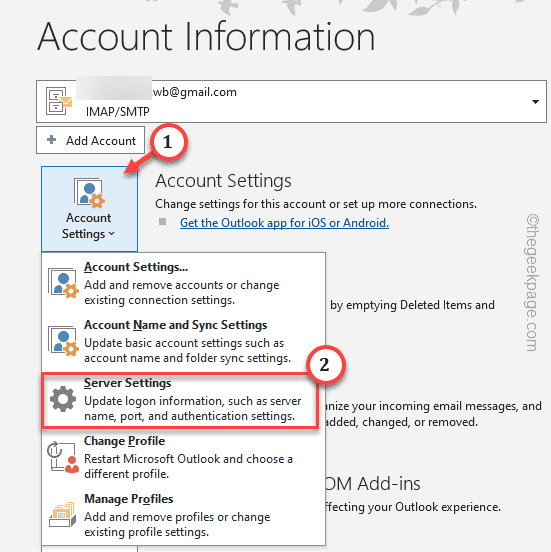Screen dimensions: 551x552
Task: Click 'Update logon information' description text
Action: [x=193, y=408]
